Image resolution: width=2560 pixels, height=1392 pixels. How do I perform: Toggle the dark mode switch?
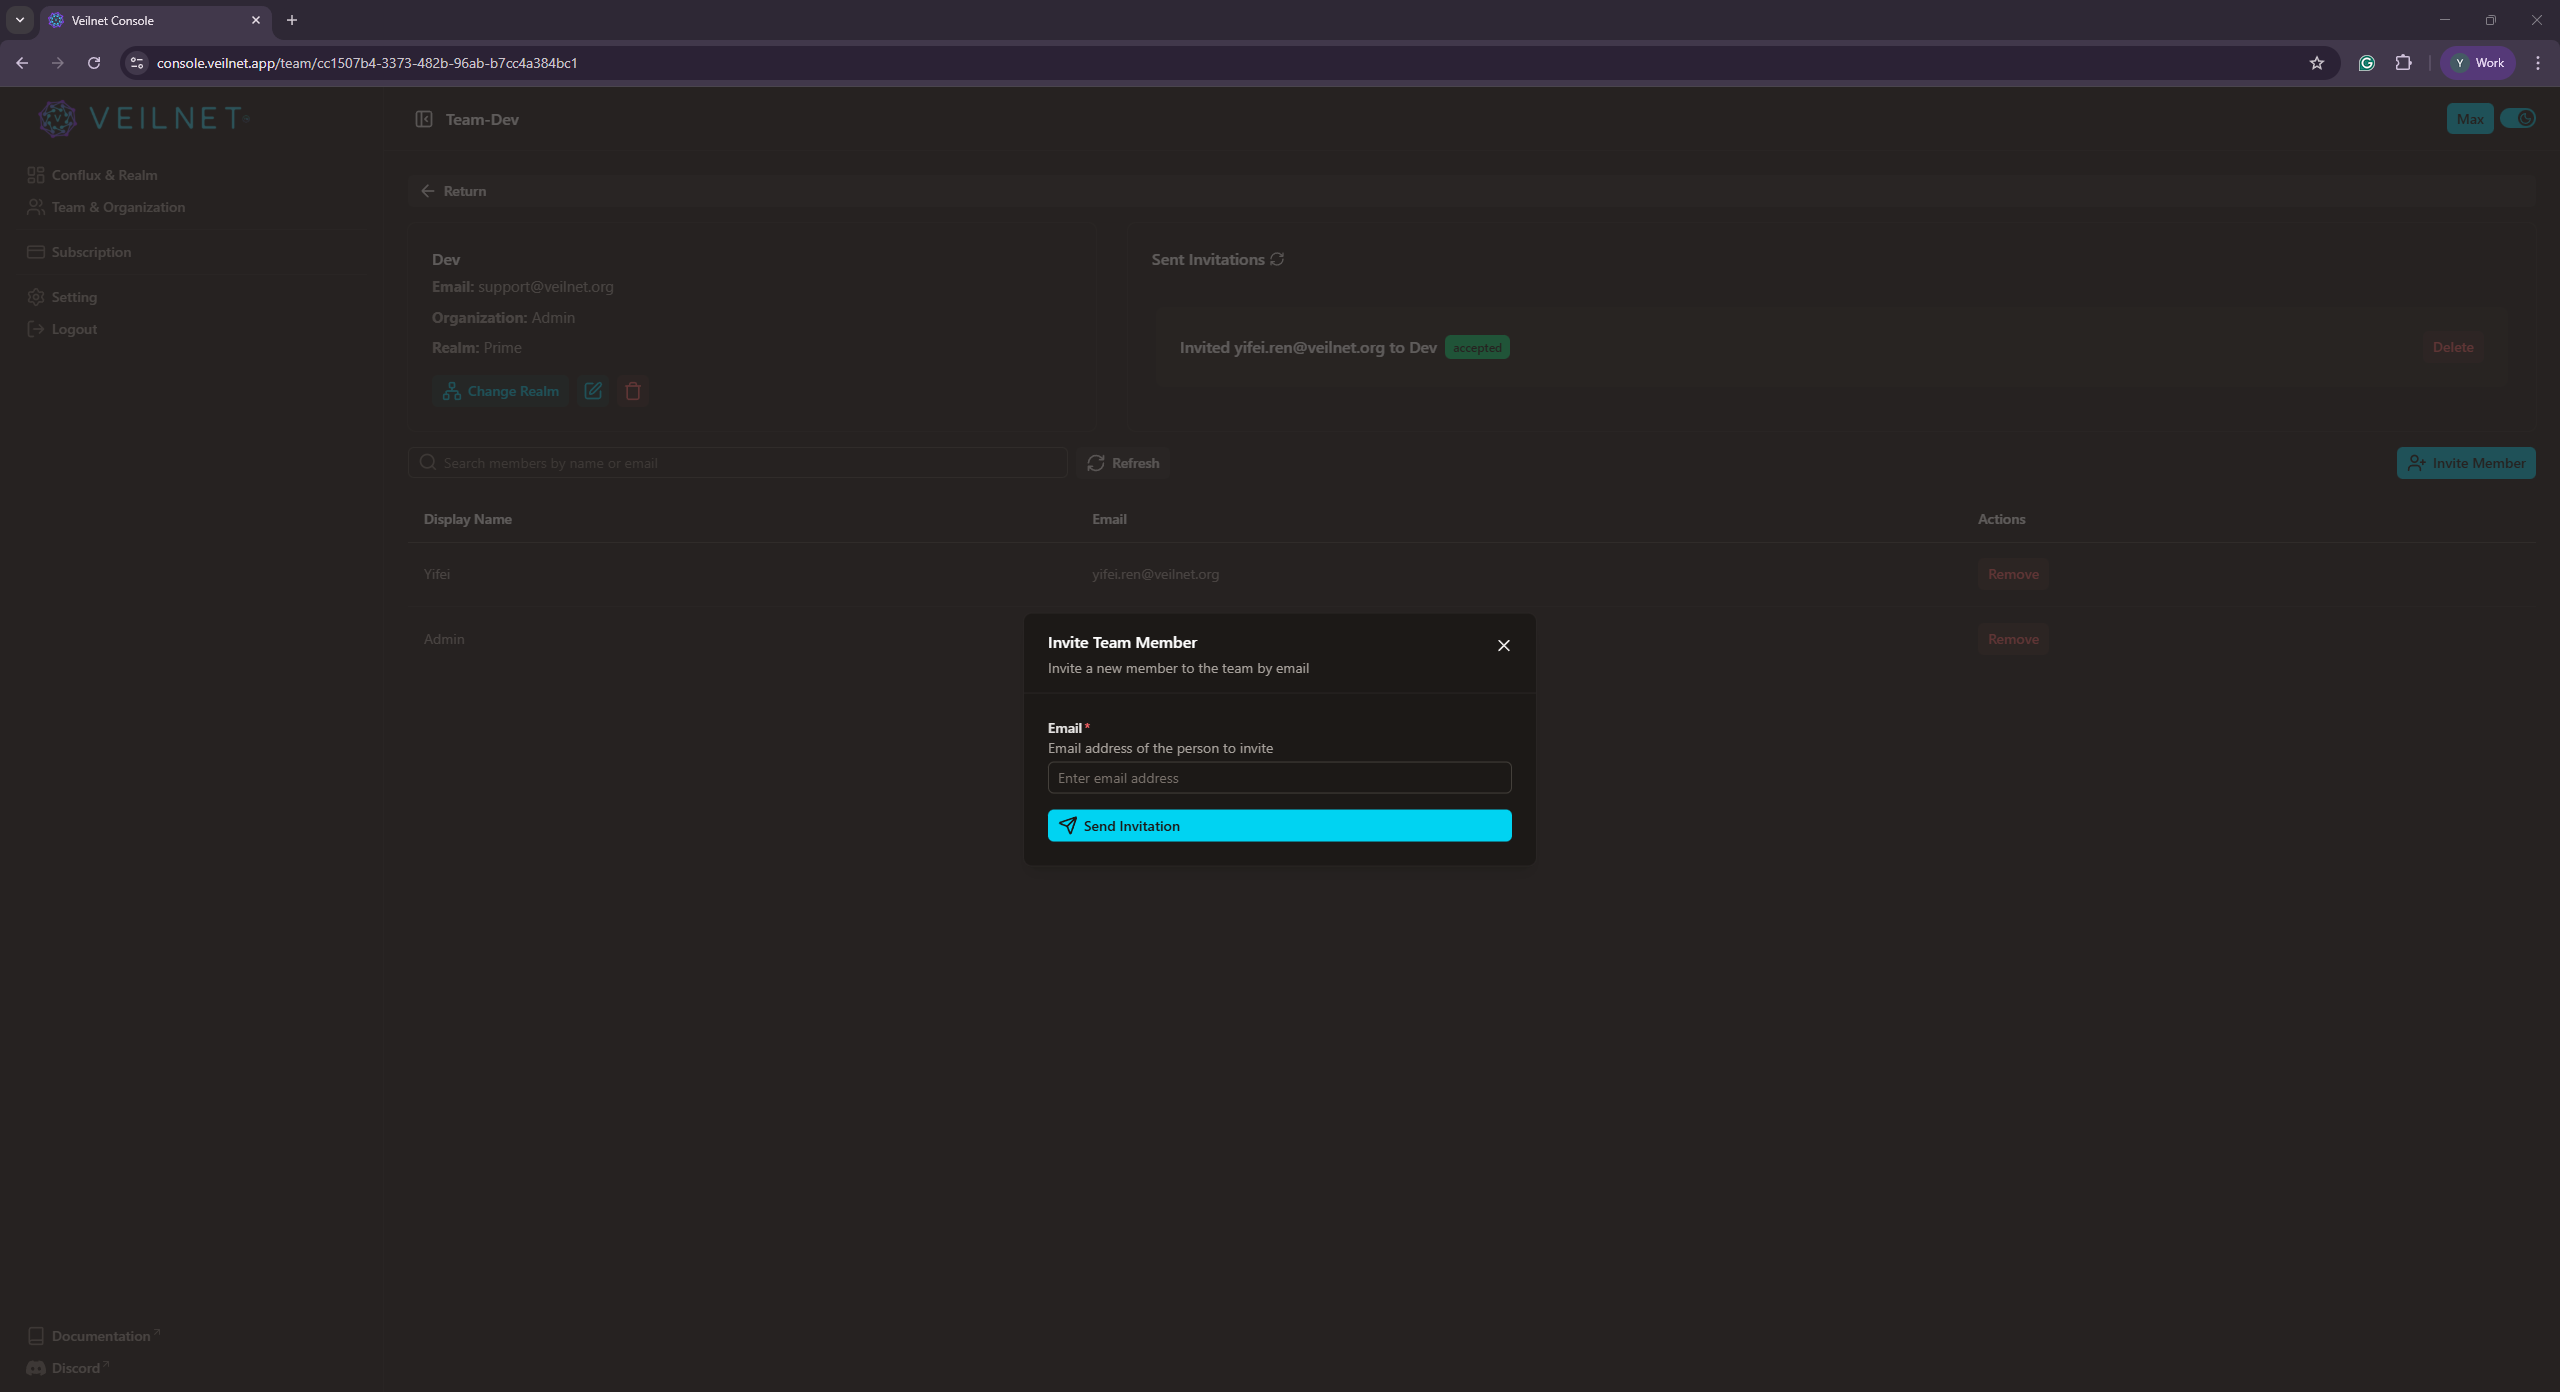point(2520,118)
